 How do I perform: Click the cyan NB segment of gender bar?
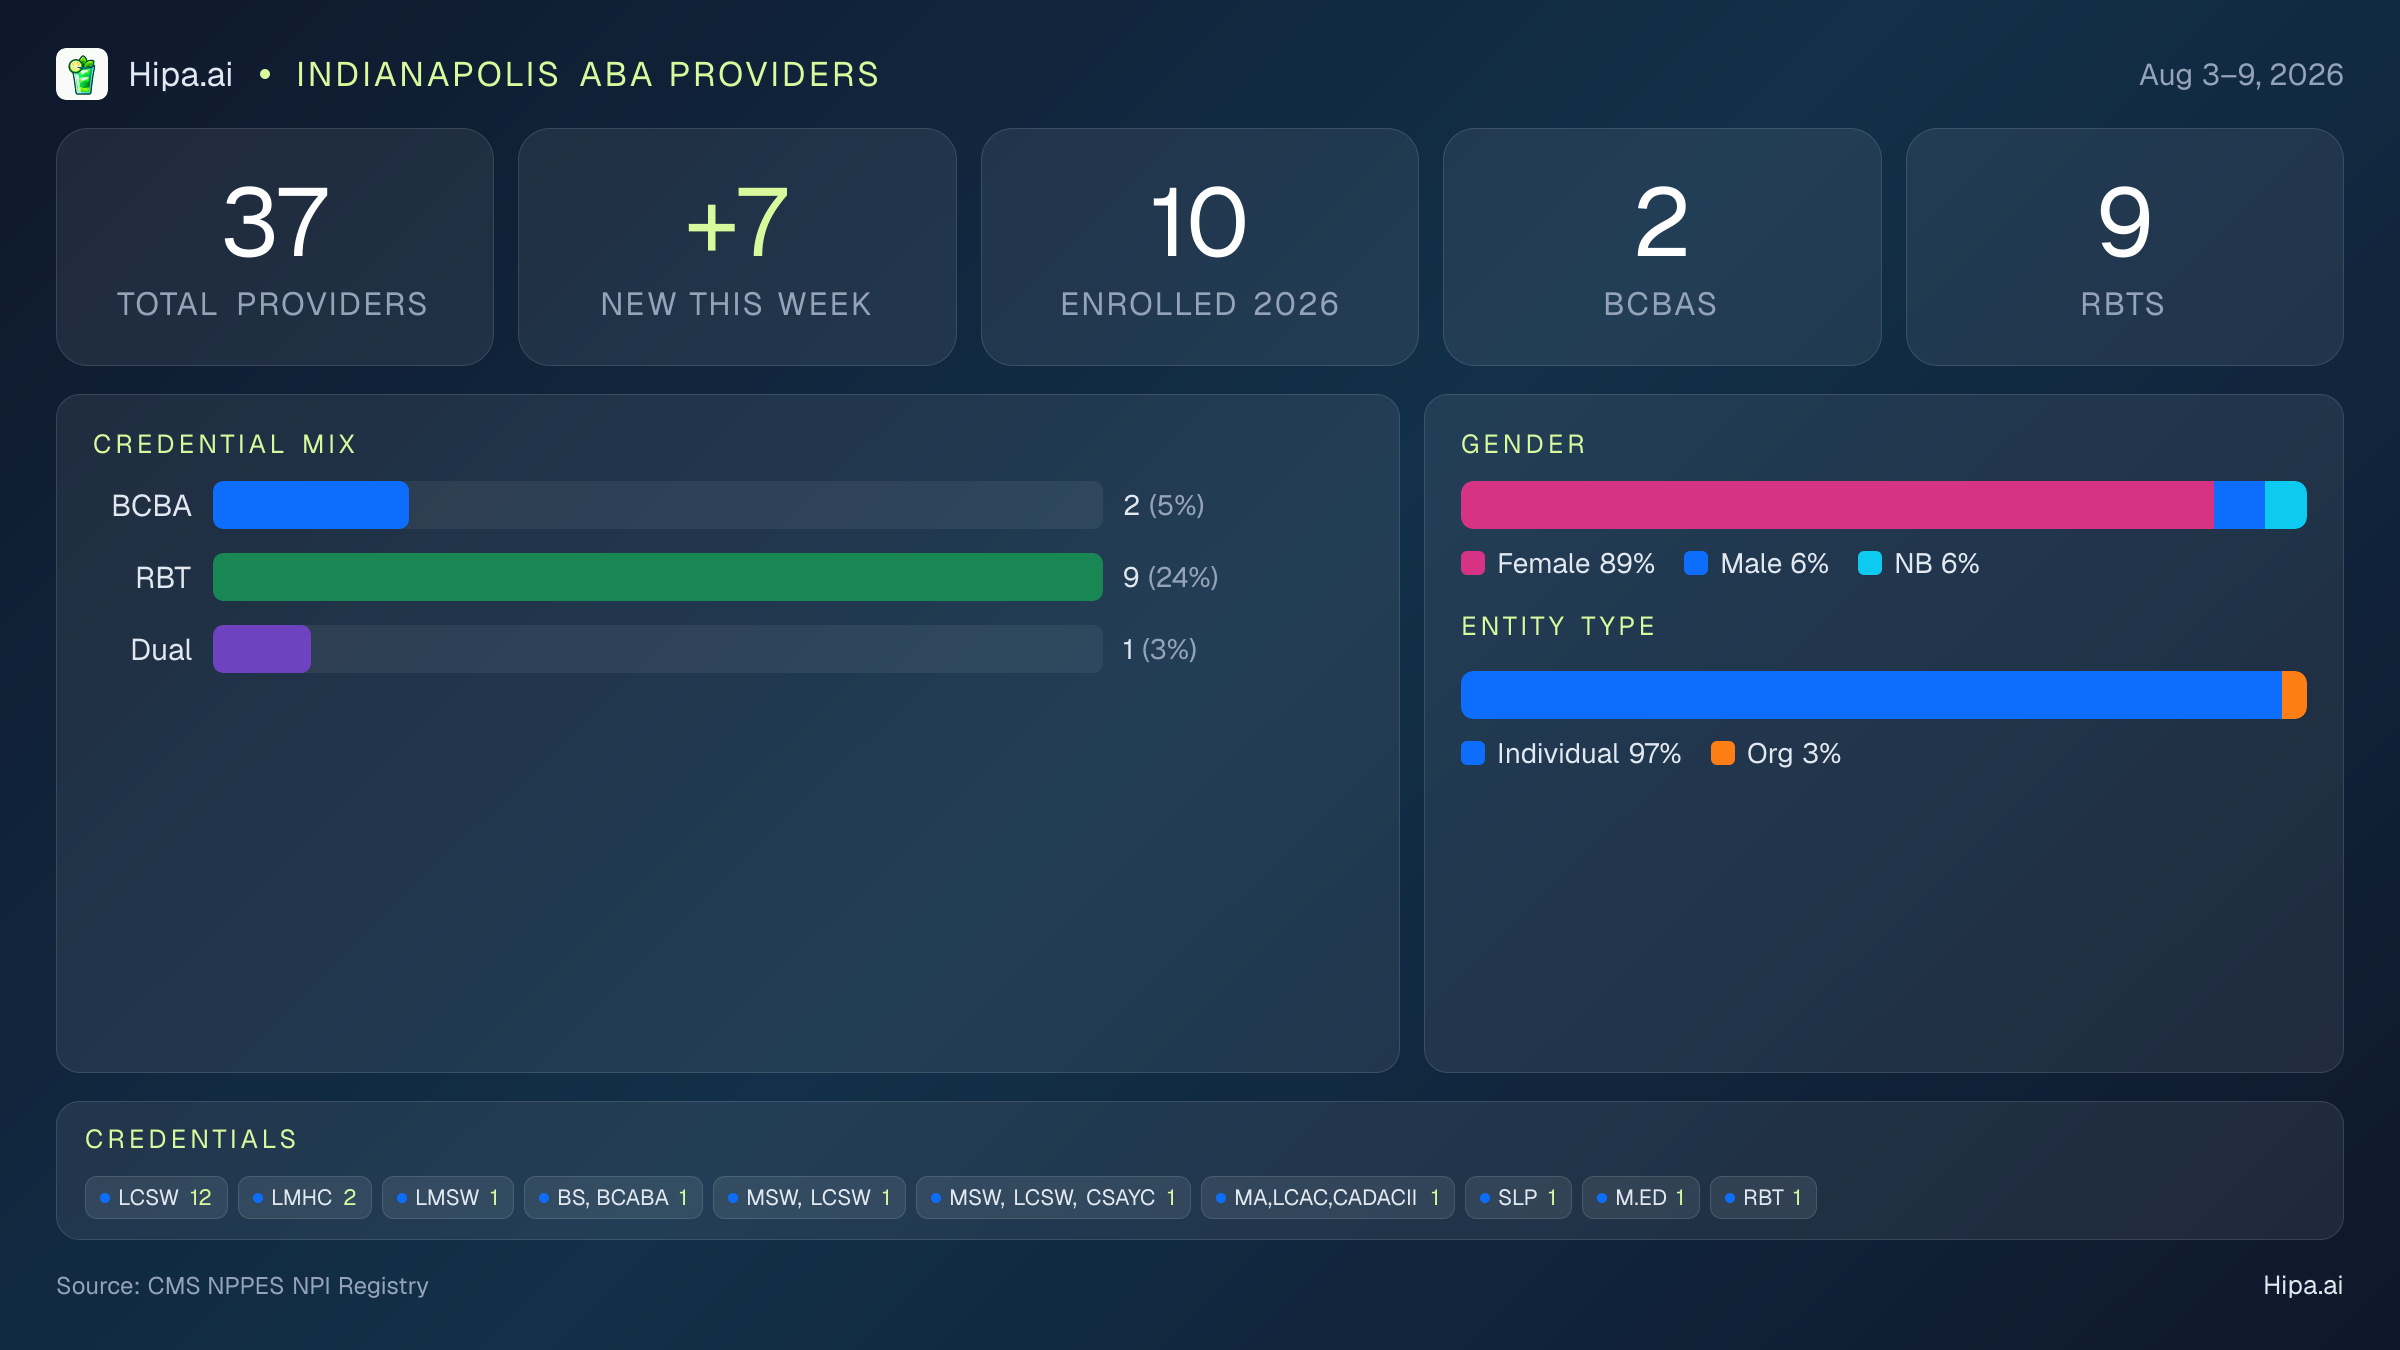click(2286, 505)
